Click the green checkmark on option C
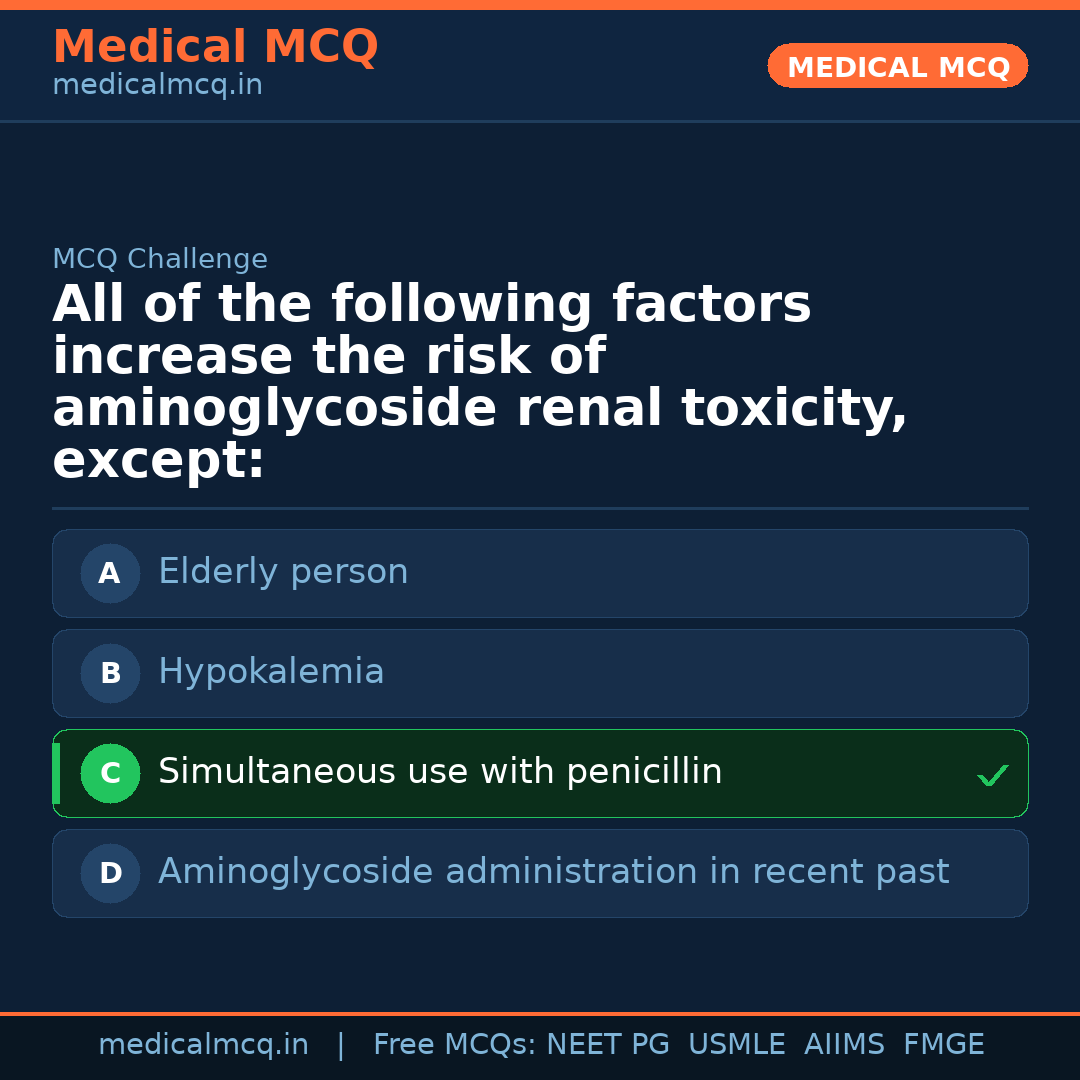Screen dimensions: 1080x1080 (992, 775)
